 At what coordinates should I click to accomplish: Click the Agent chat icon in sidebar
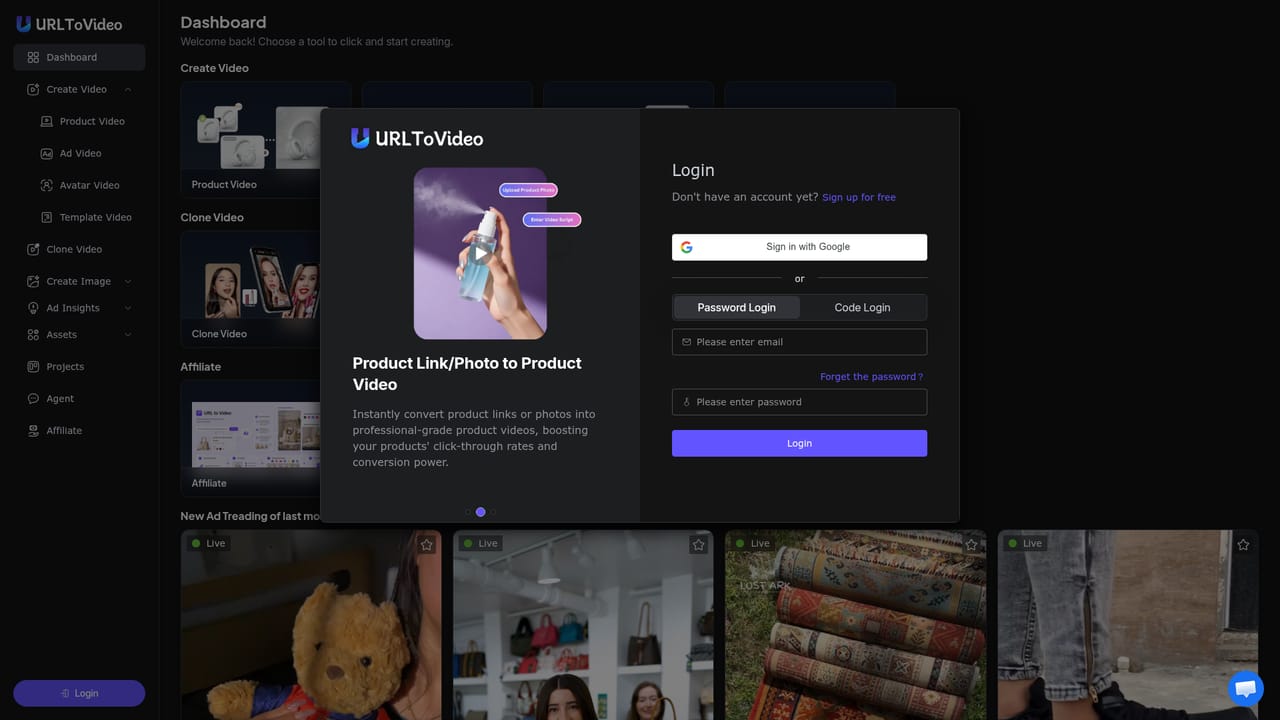coord(33,399)
